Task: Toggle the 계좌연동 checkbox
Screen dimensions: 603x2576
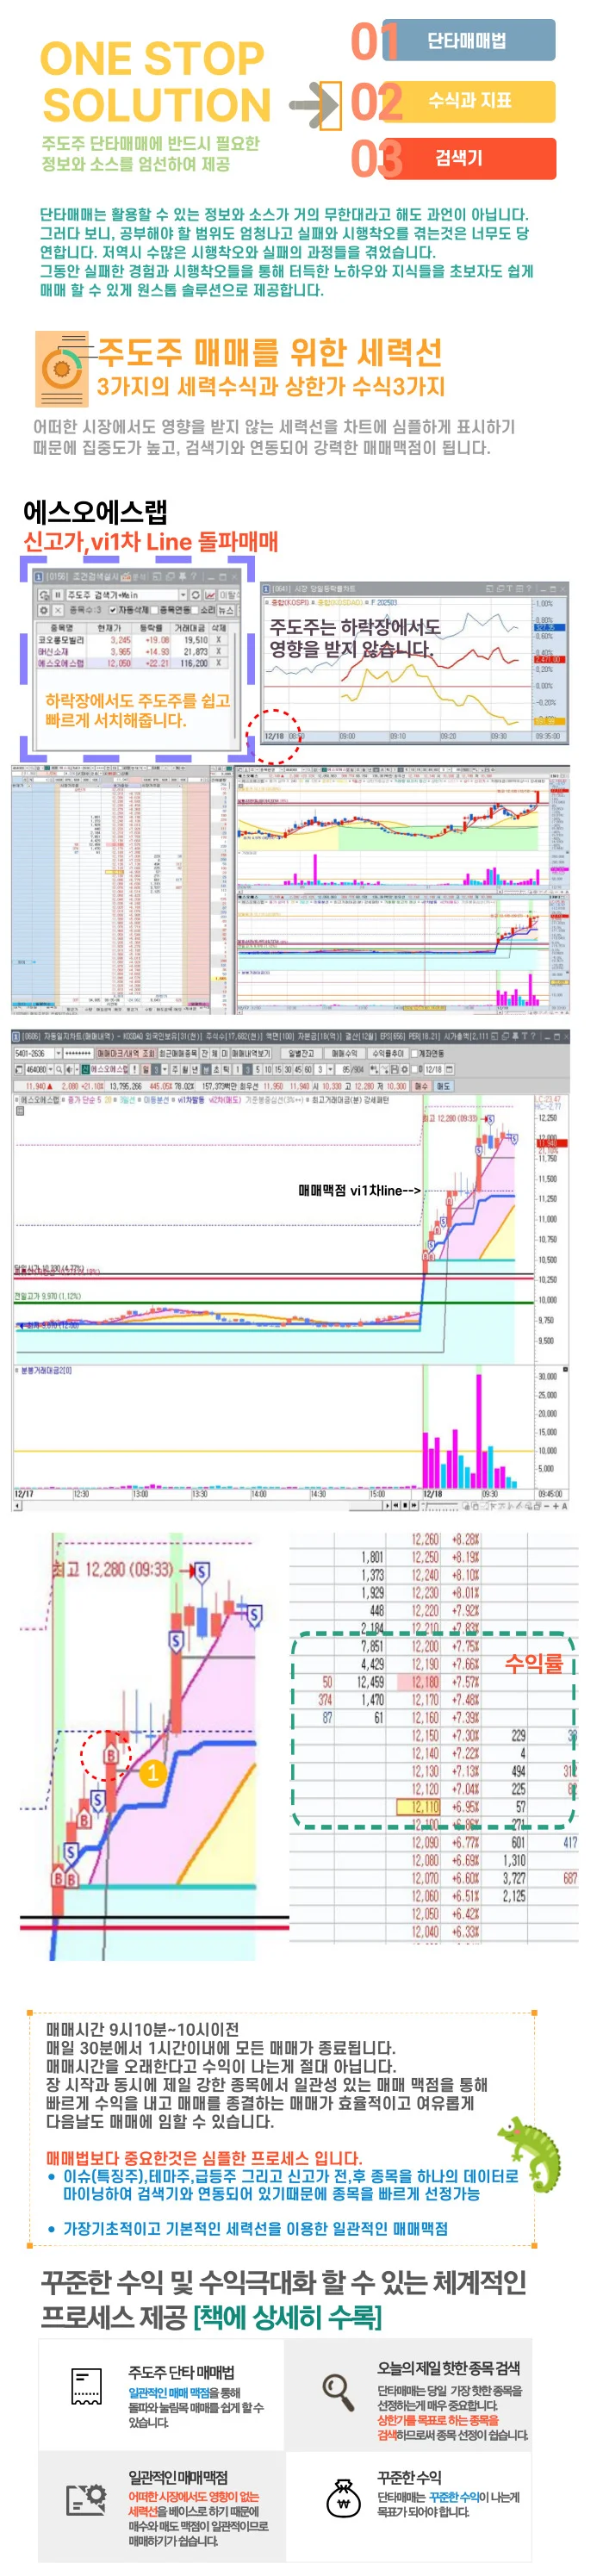Action: 414,1054
